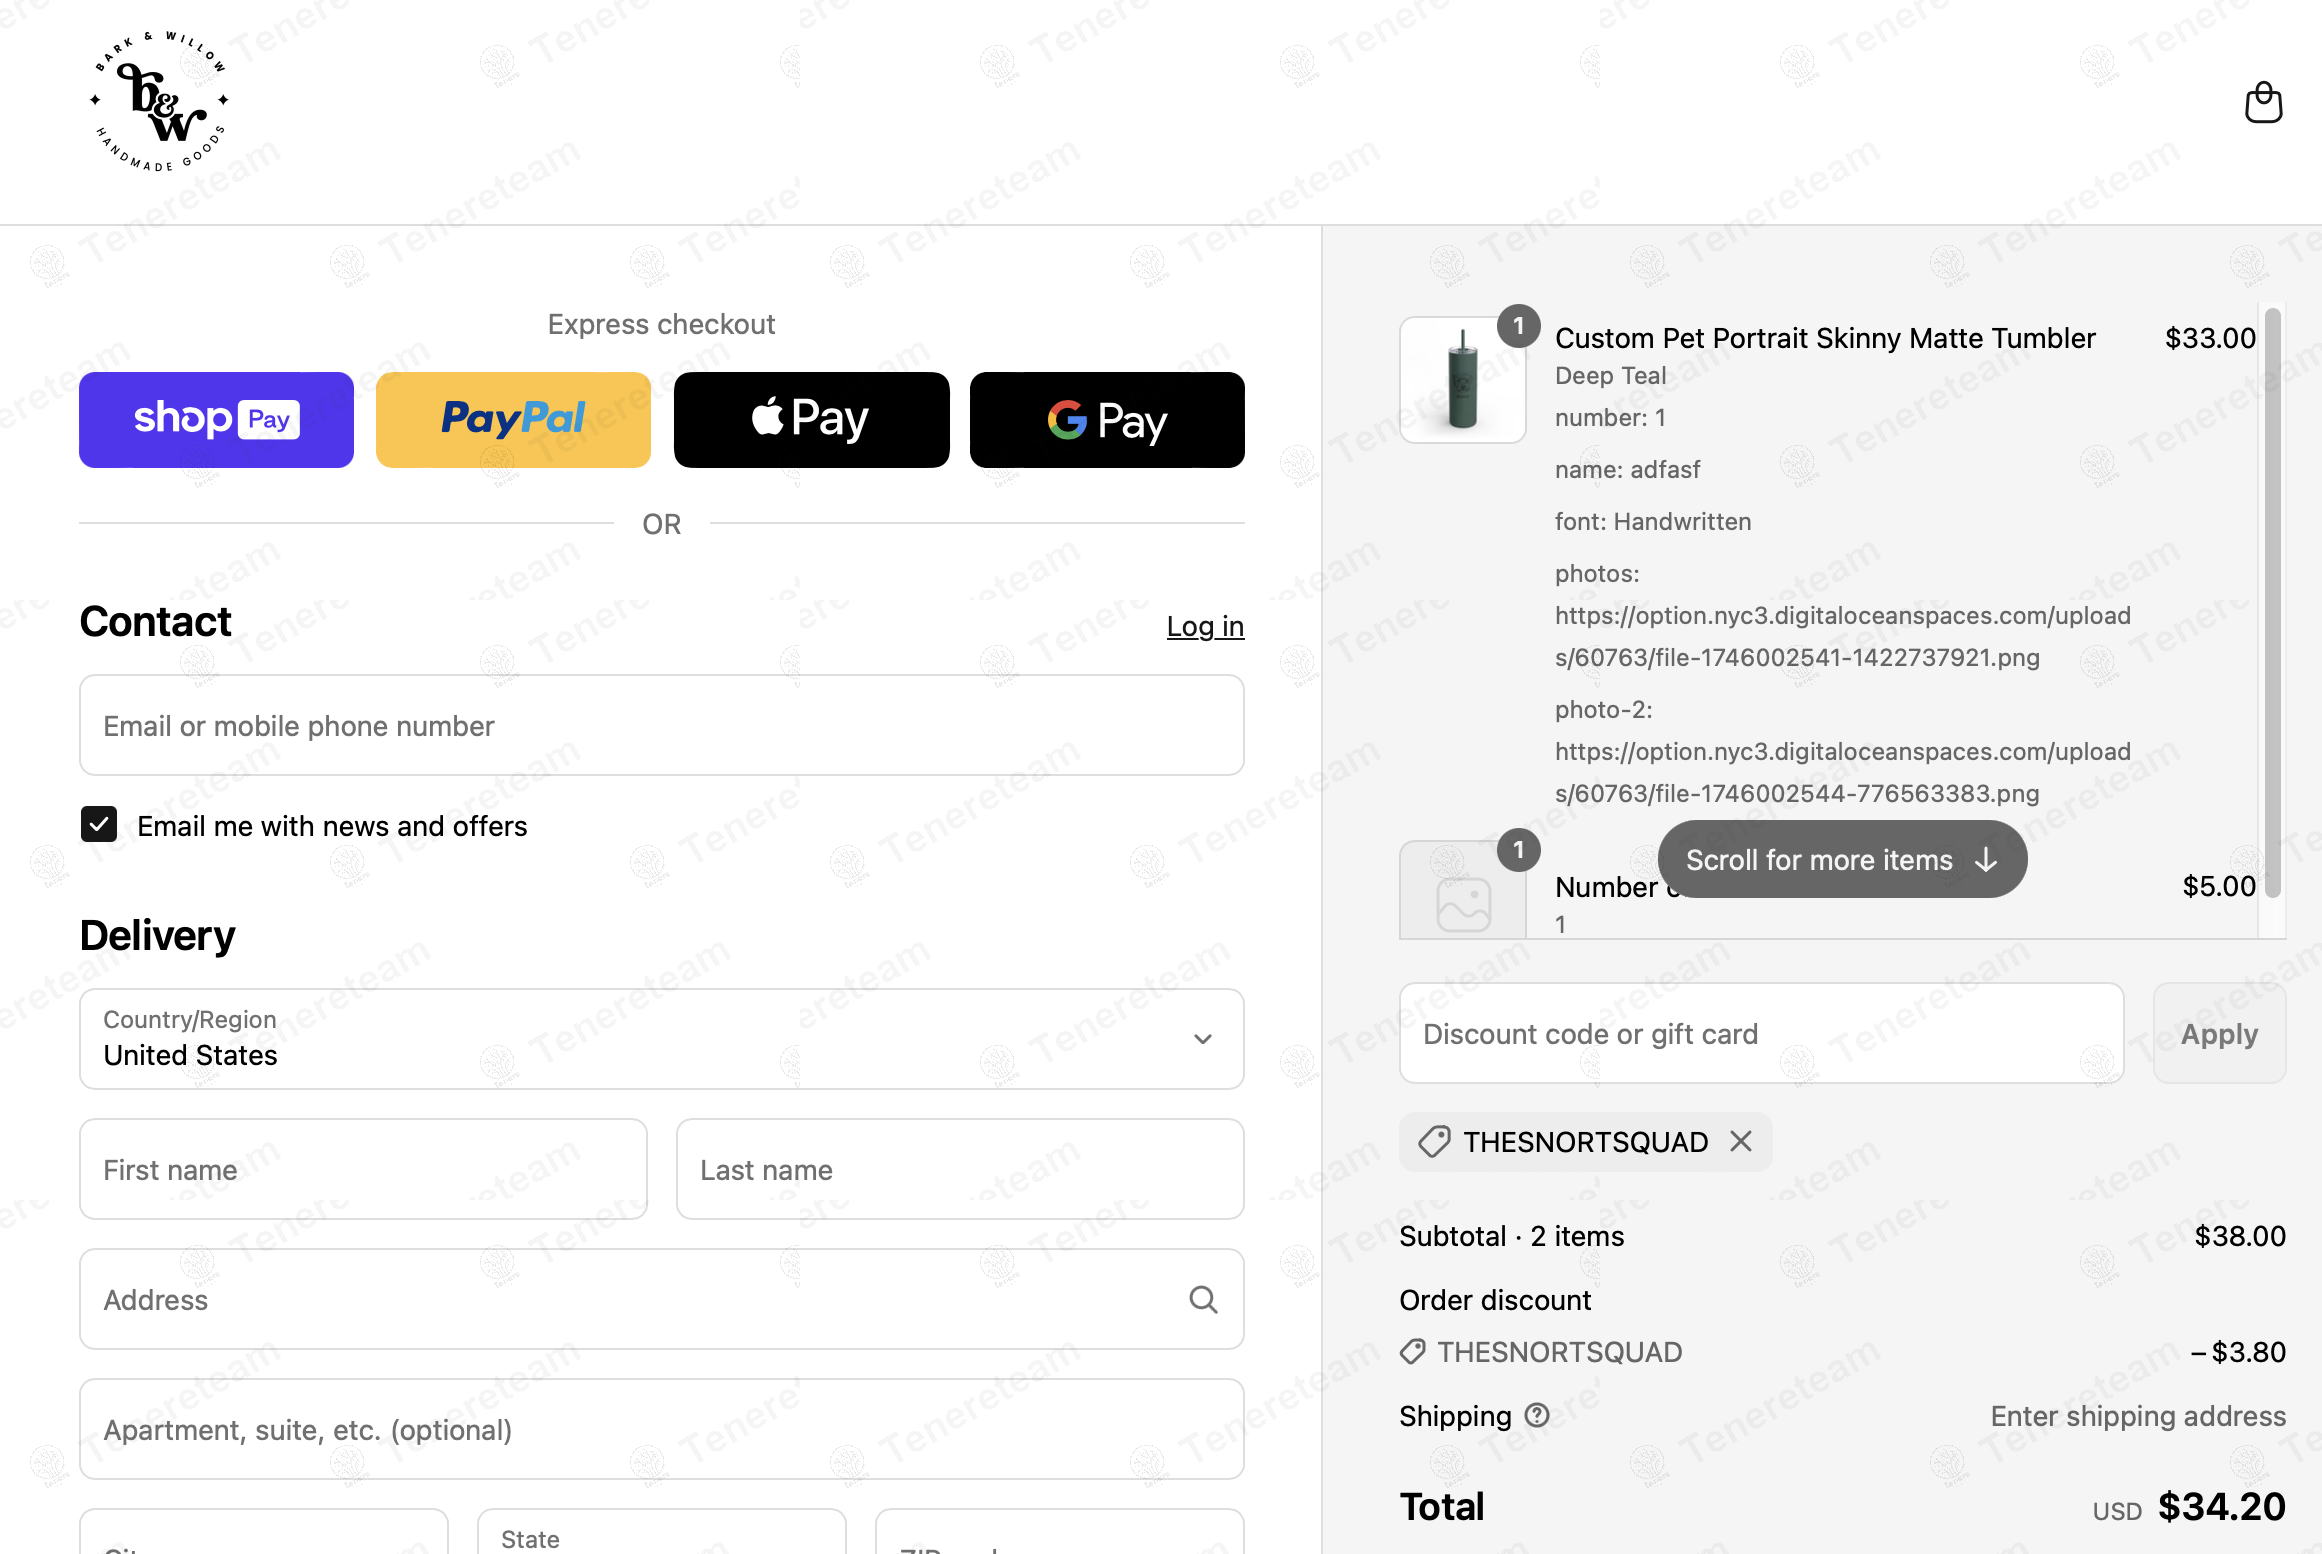
Task: Pay with Shop Pay
Action: tap(216, 420)
